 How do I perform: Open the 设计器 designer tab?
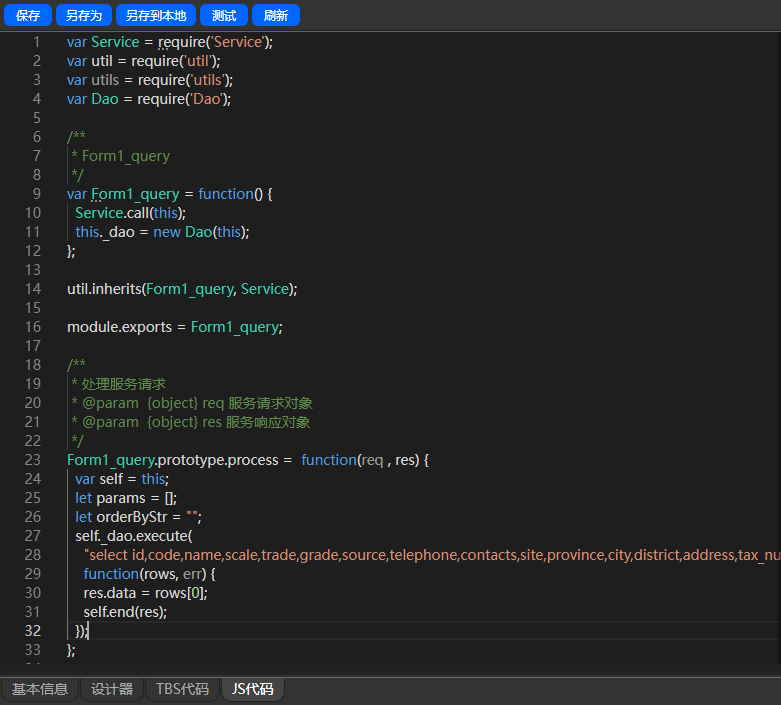pyautogui.click(x=112, y=689)
